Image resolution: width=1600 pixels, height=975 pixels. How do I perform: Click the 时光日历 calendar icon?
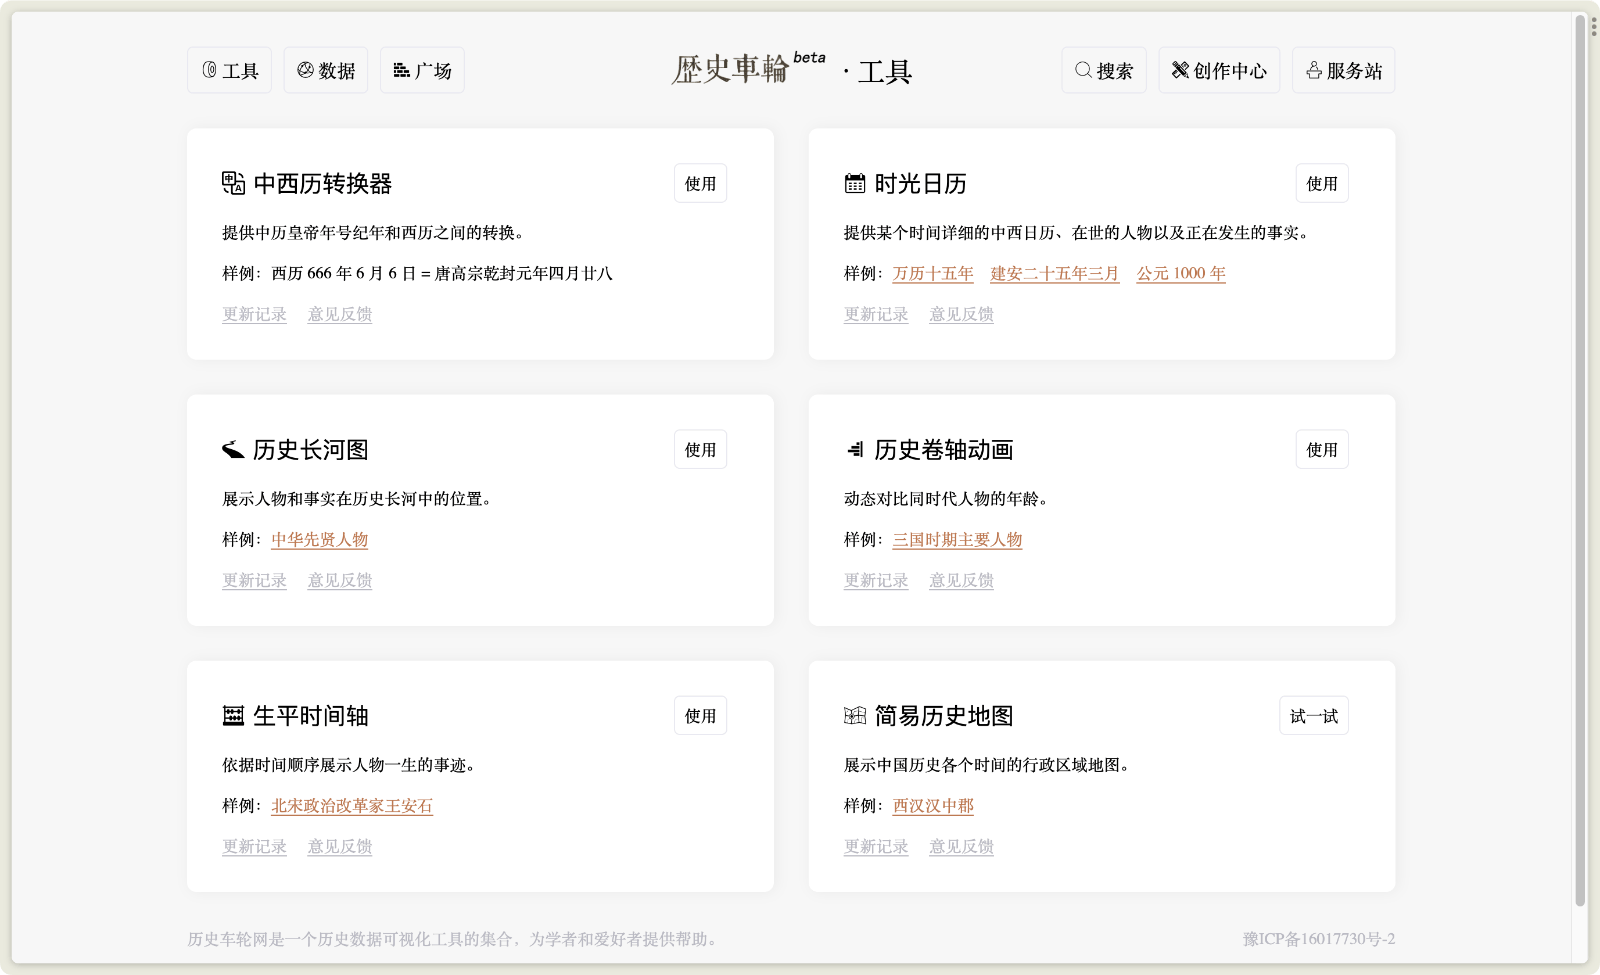coord(854,183)
